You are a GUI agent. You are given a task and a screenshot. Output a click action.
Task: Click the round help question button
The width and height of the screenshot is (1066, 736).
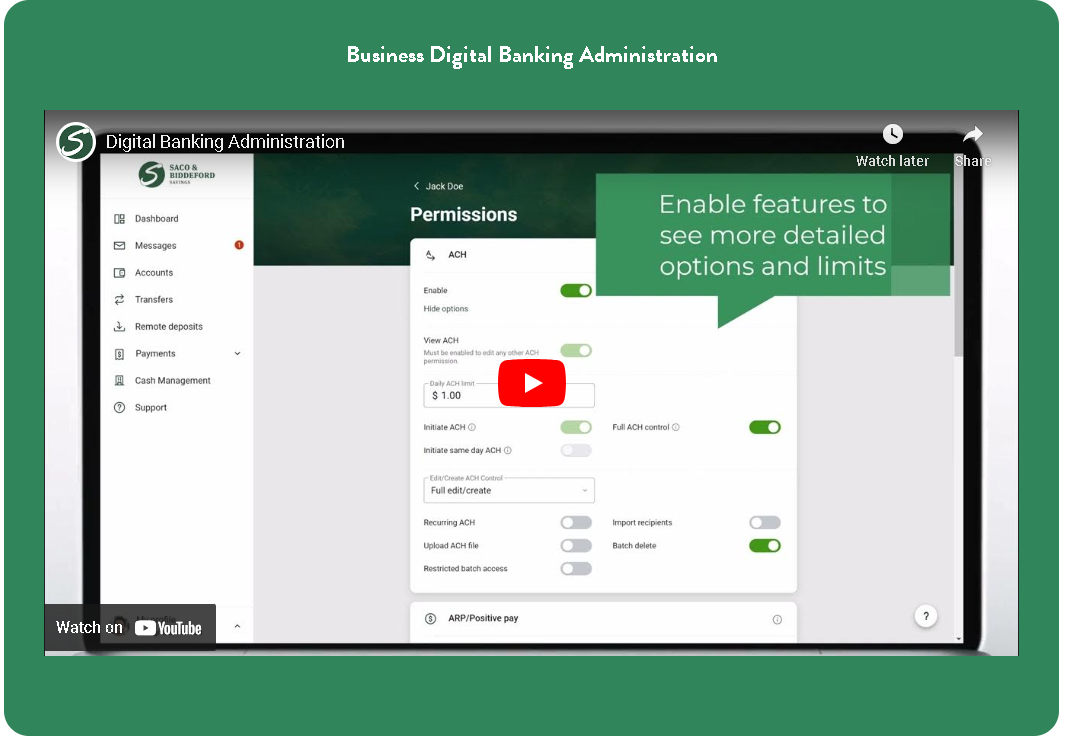pos(925,616)
